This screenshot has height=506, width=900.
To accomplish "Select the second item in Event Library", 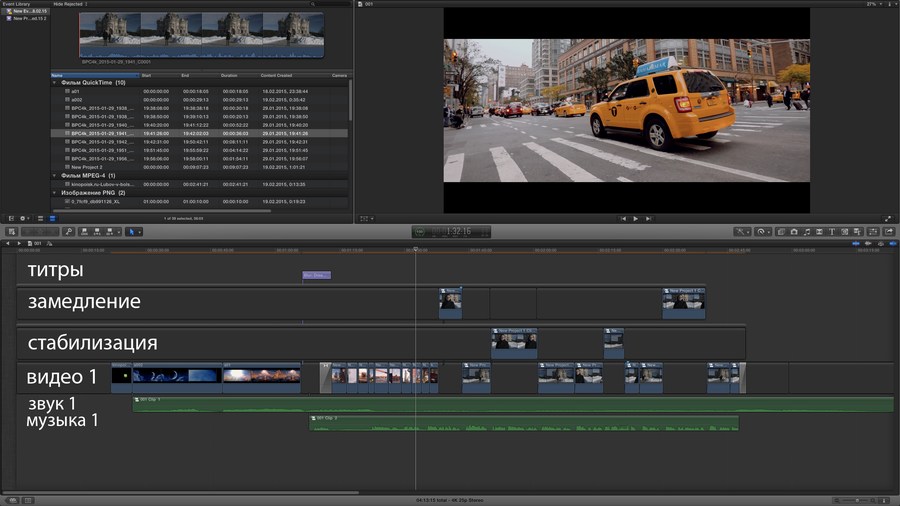I will pos(26,18).
